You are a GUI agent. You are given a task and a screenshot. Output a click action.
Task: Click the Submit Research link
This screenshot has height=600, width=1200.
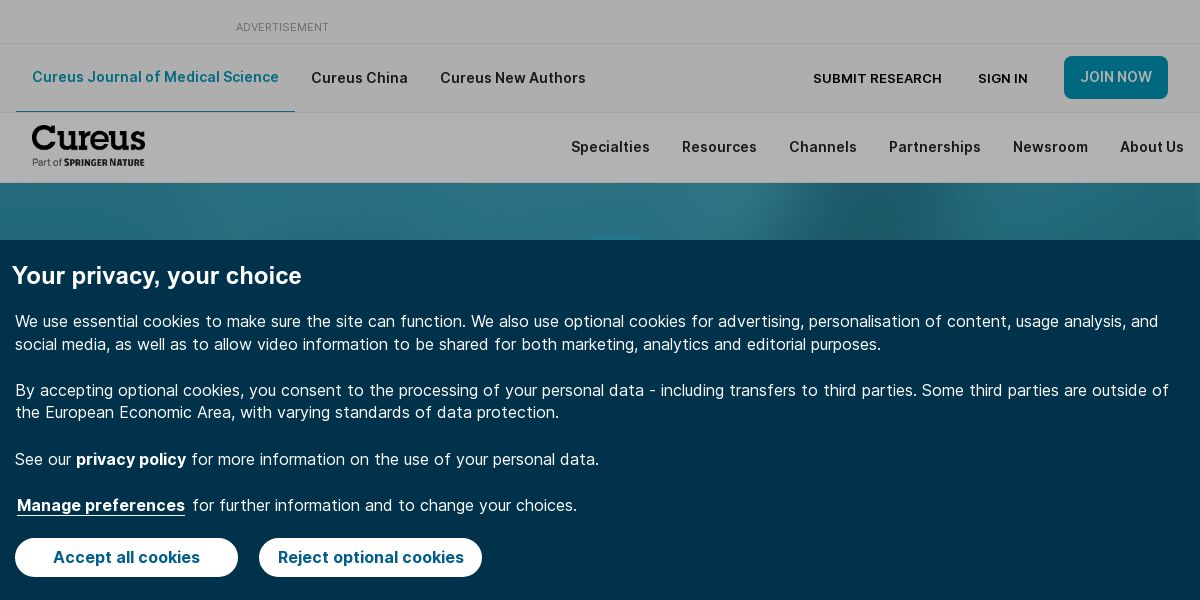click(x=877, y=78)
